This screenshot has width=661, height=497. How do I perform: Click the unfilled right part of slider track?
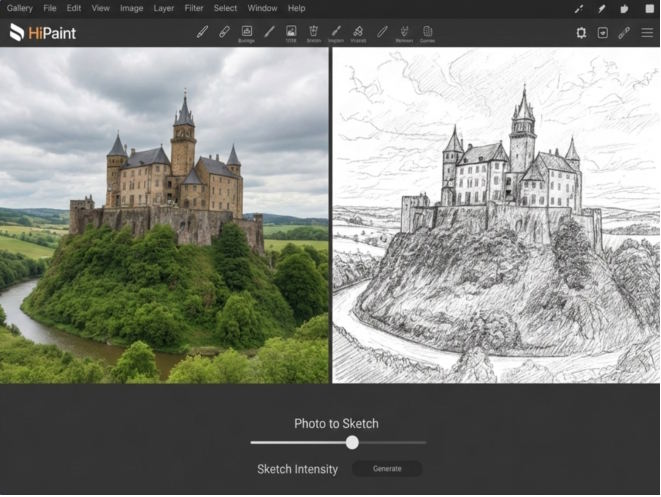click(x=392, y=443)
